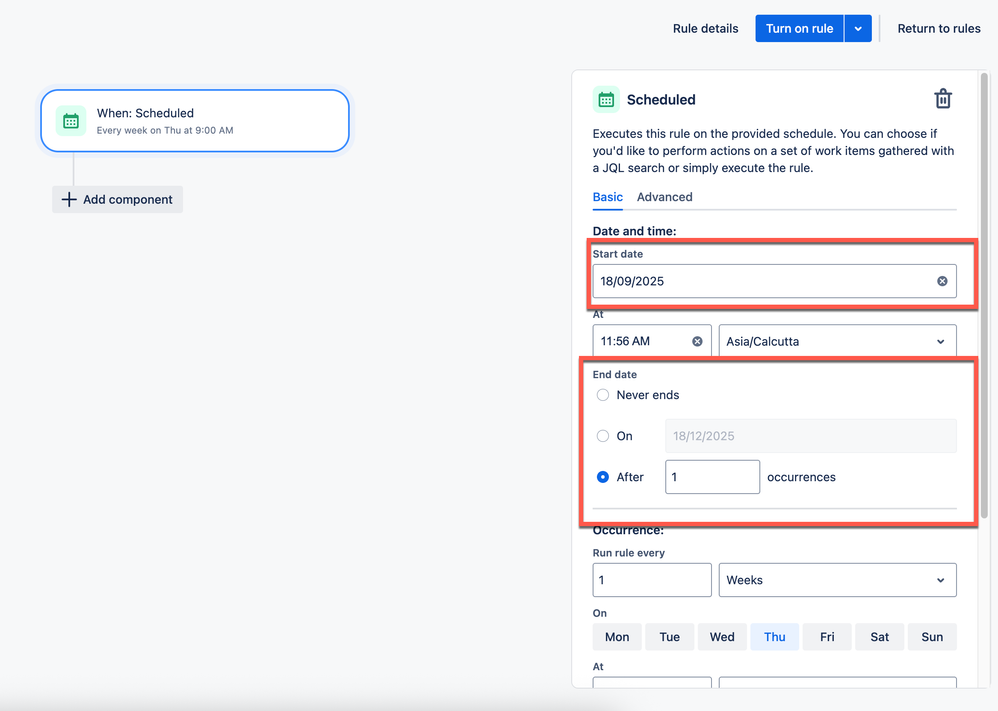Click the Start date input showing 18/09/2025
998x711 pixels.
[x=774, y=281]
